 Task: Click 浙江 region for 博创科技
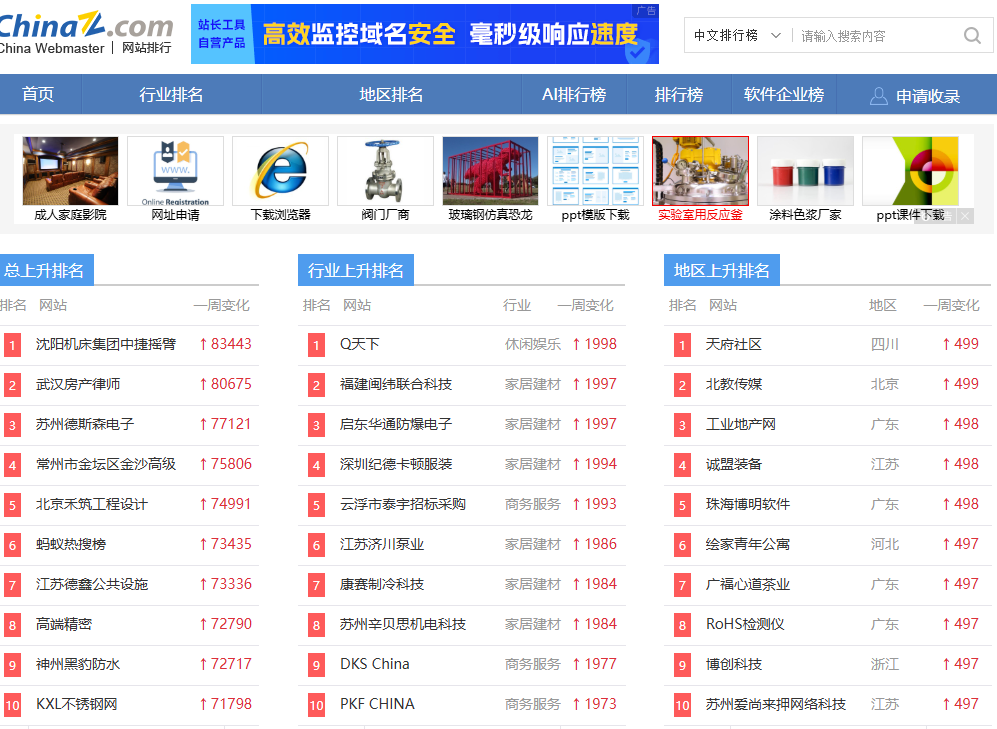(884, 664)
